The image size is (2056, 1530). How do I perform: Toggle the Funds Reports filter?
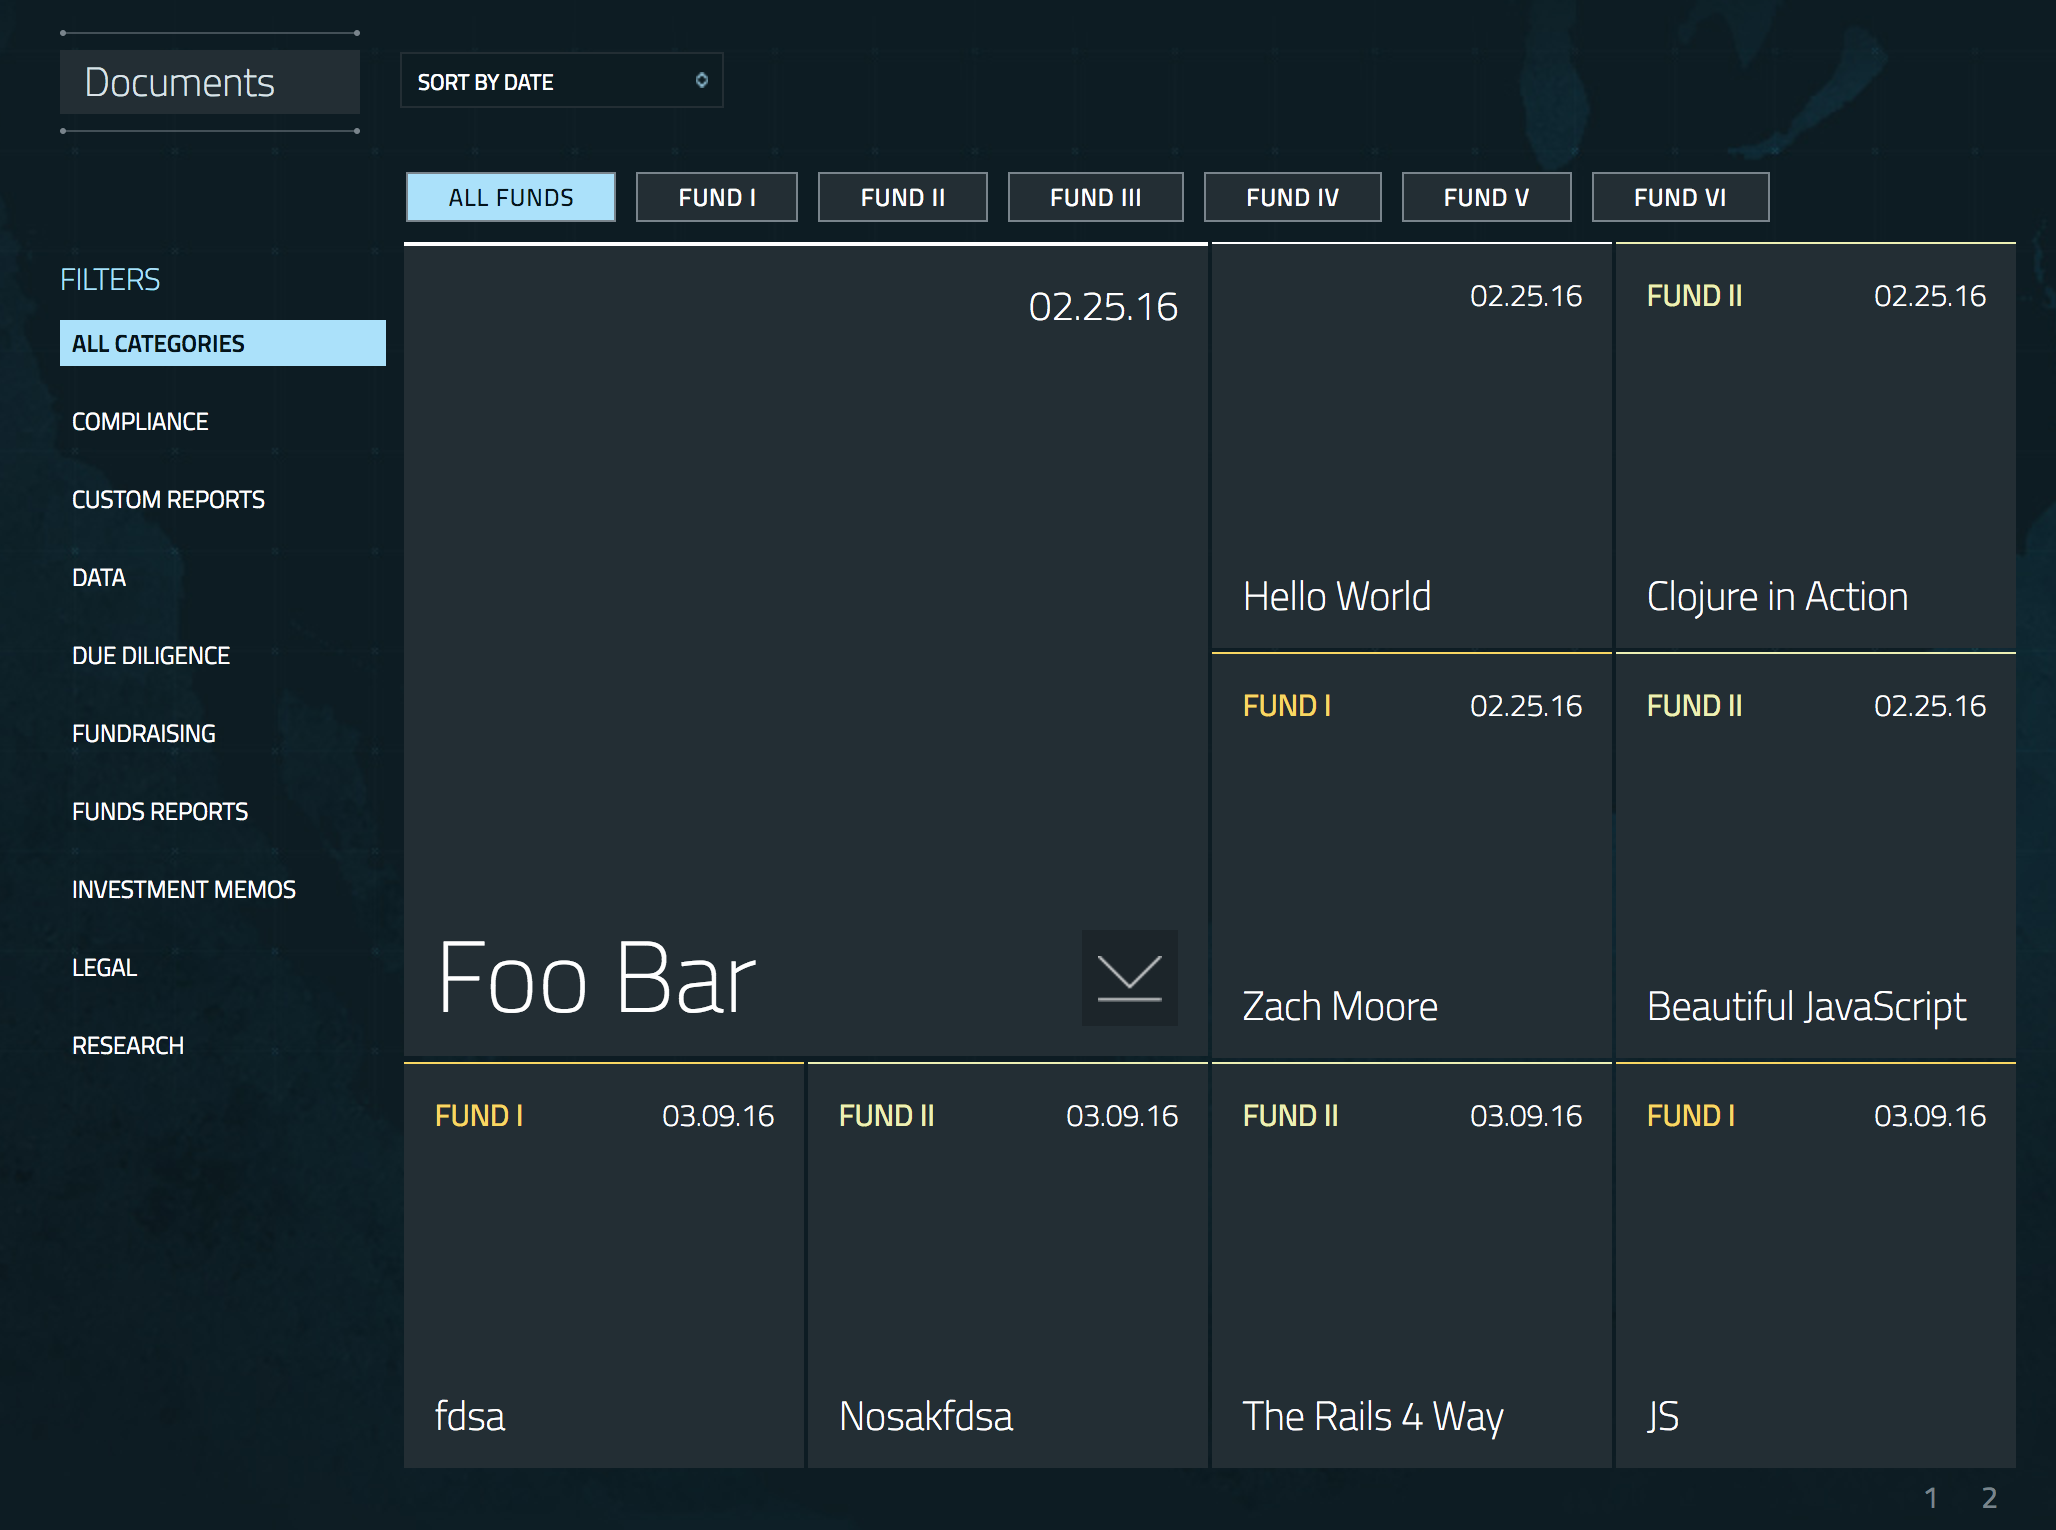(161, 812)
